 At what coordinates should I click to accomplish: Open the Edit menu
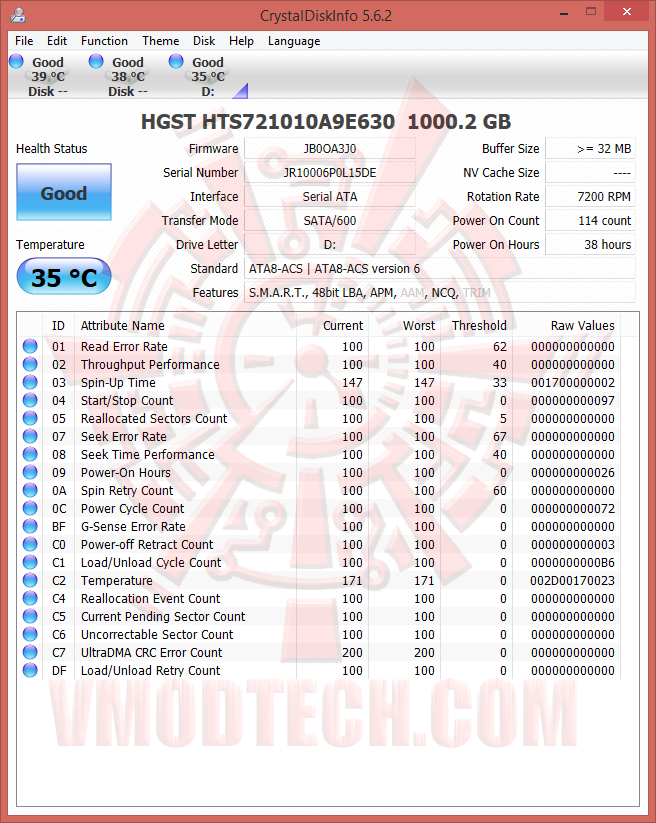point(57,41)
